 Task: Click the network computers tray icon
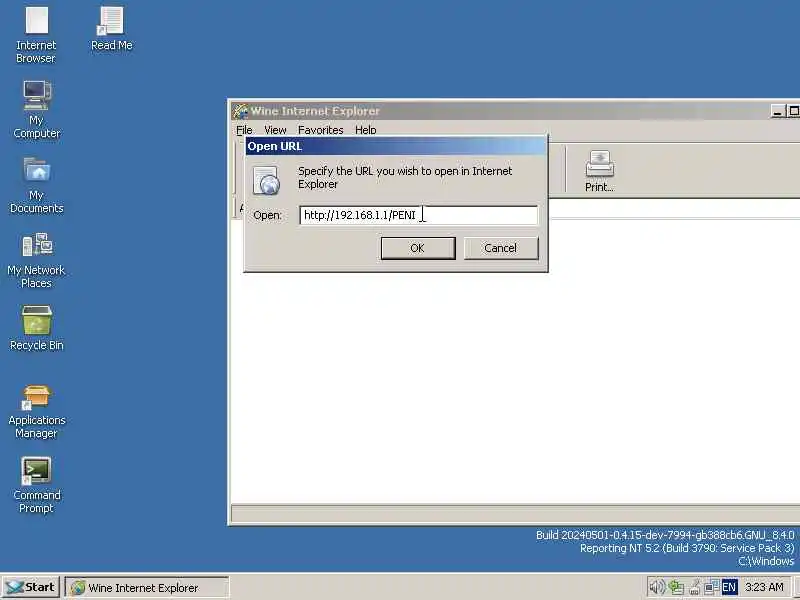click(711, 587)
